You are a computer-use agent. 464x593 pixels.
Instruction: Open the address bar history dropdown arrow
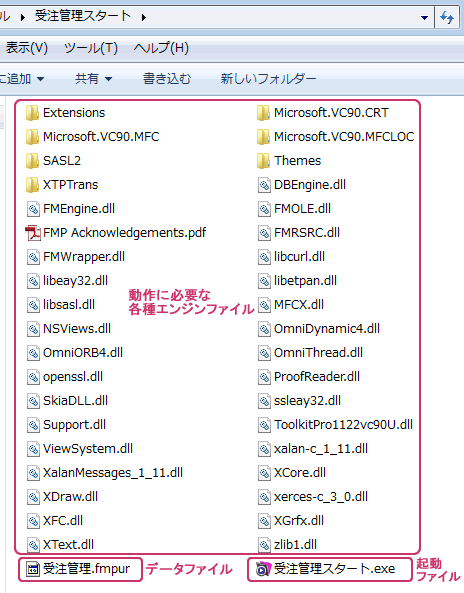pos(424,17)
